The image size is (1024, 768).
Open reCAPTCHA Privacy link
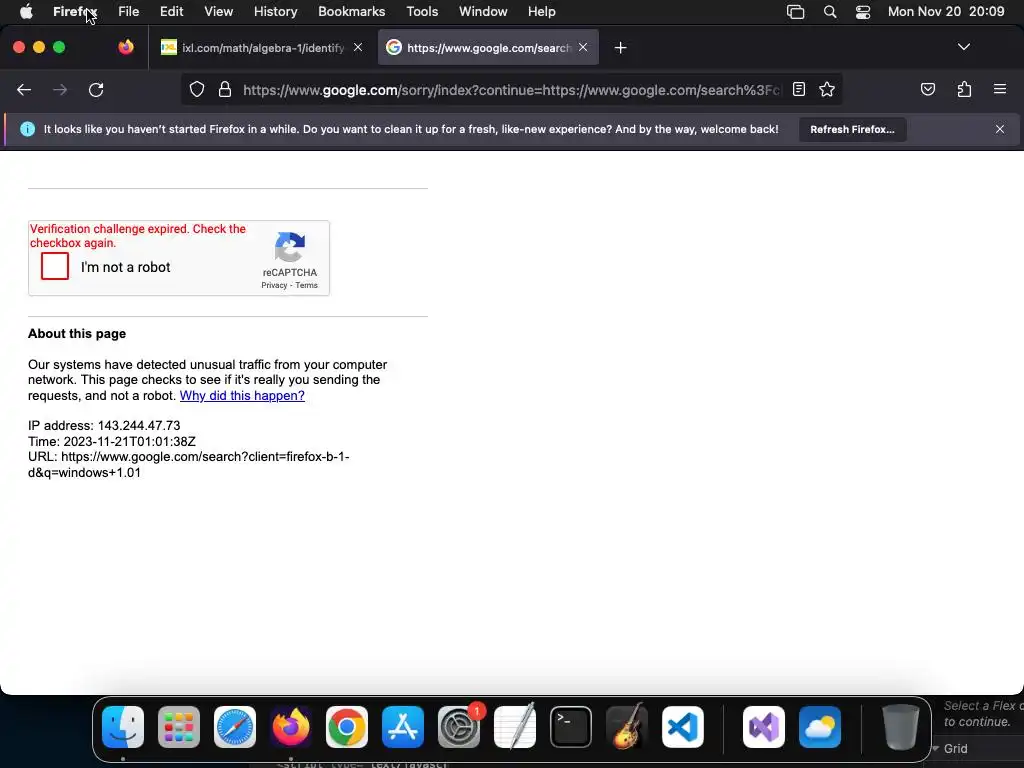(x=274, y=285)
